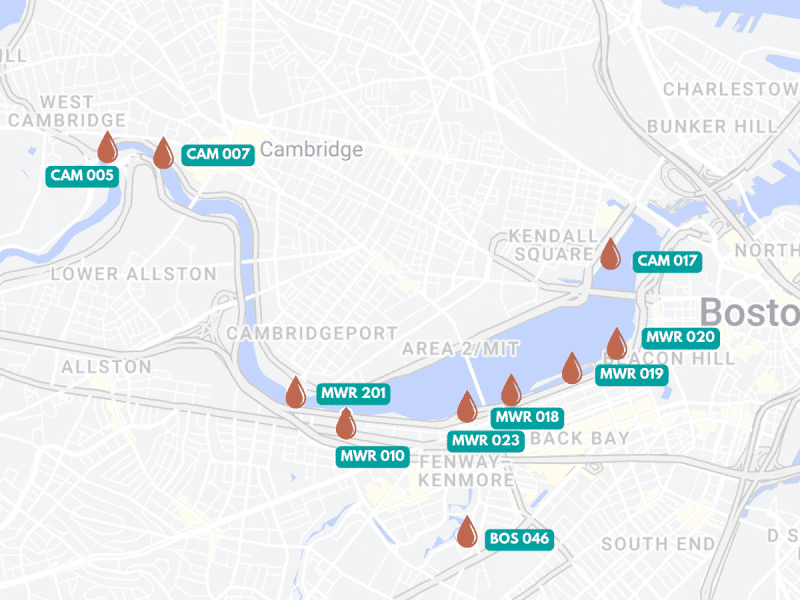Image resolution: width=800 pixels, height=600 pixels.
Task: Click the MWR 010 droplet marker
Action: coord(346,423)
